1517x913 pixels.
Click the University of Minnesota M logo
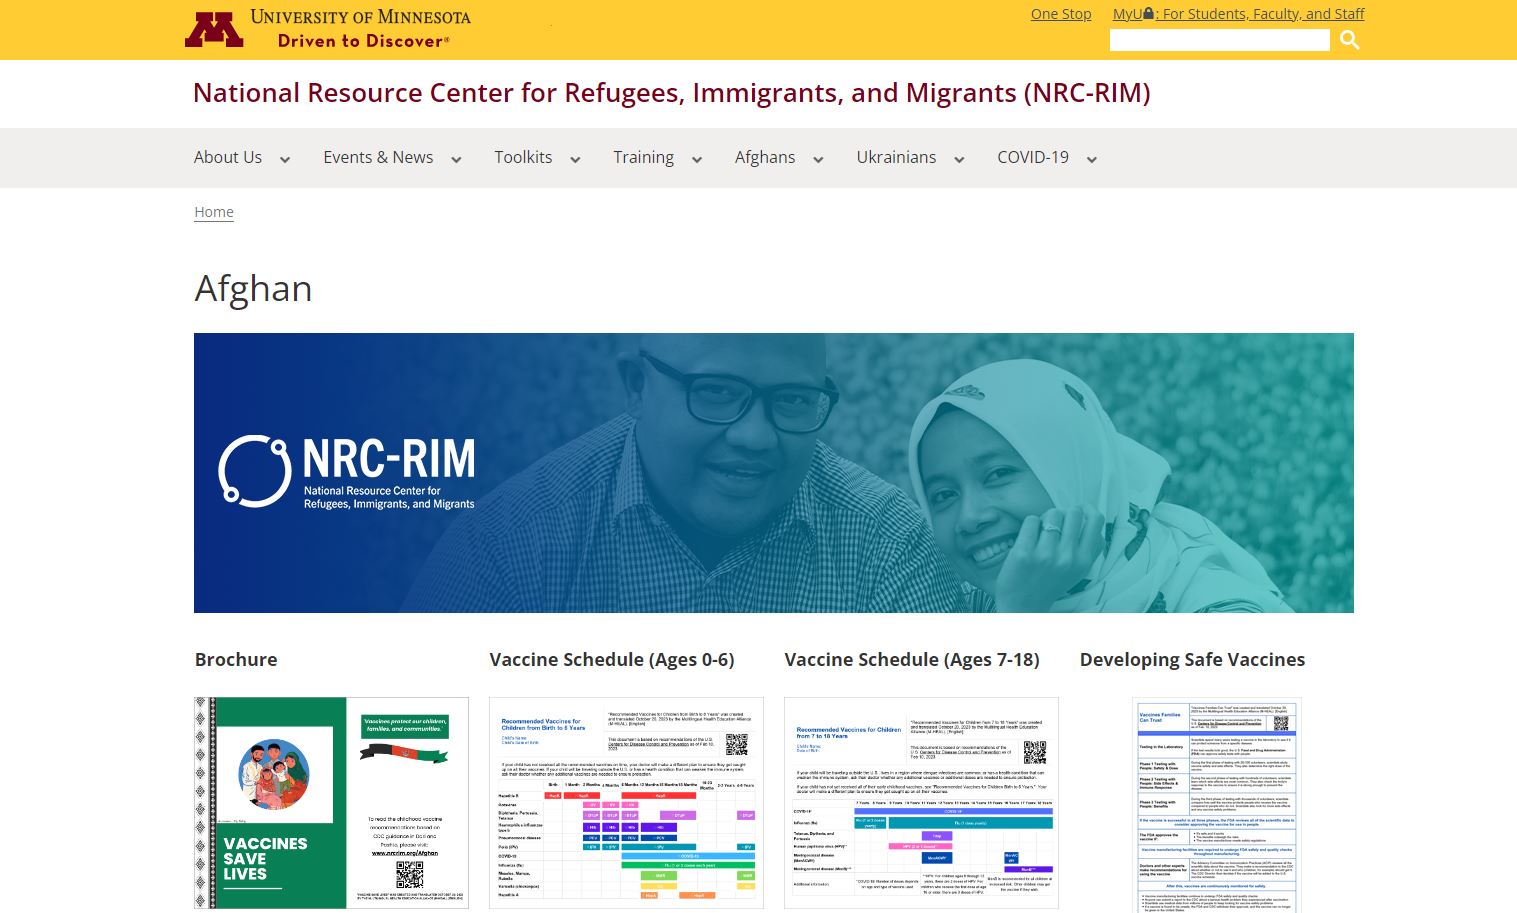(214, 29)
